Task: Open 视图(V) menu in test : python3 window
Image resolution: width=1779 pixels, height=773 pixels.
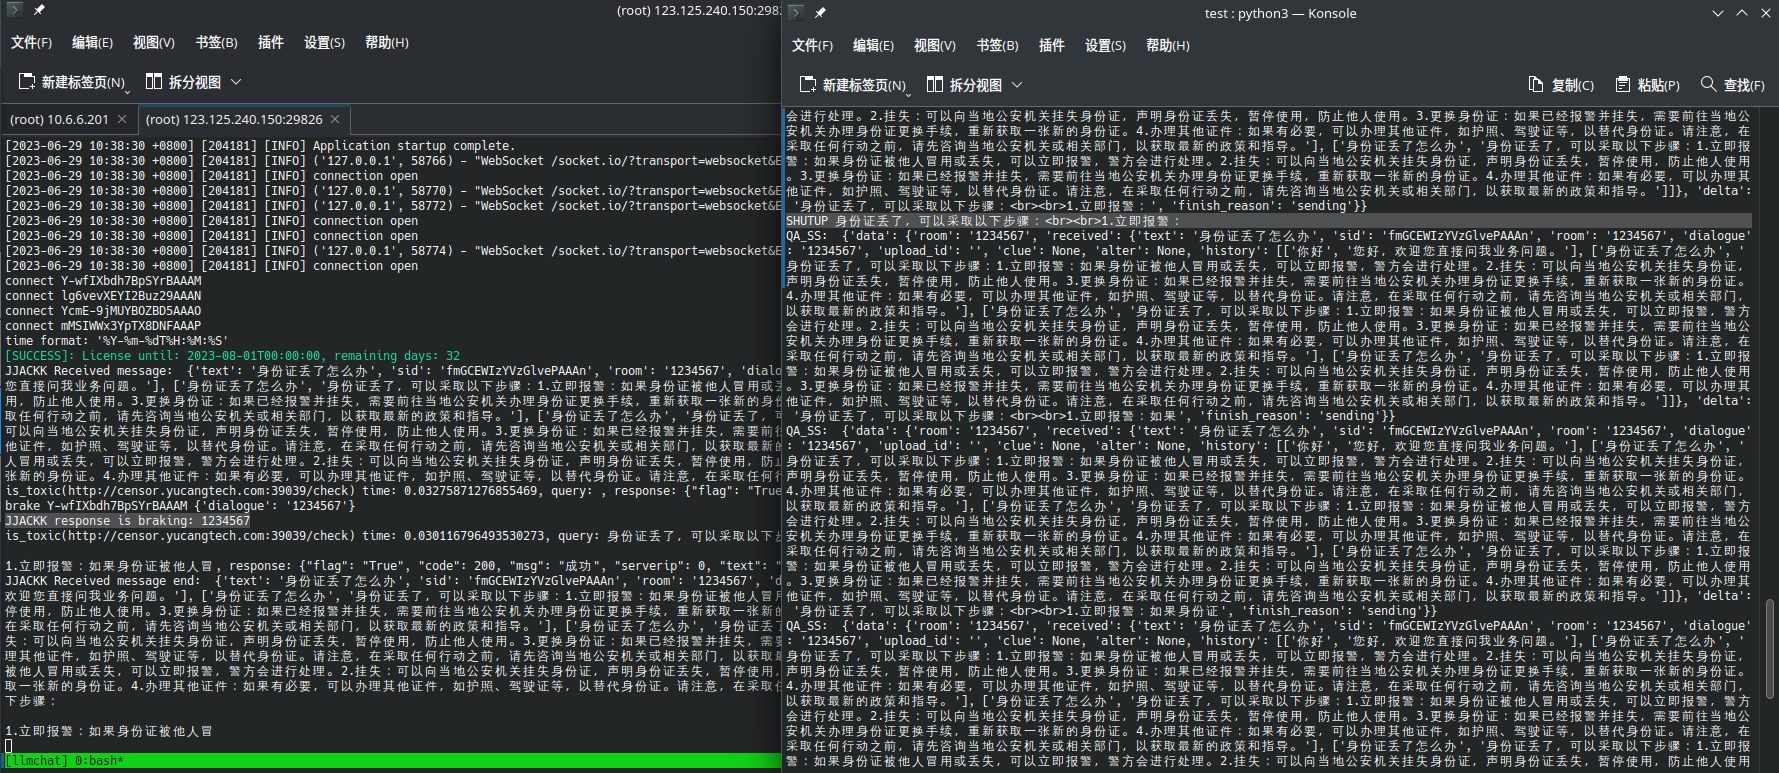Action: click(934, 45)
